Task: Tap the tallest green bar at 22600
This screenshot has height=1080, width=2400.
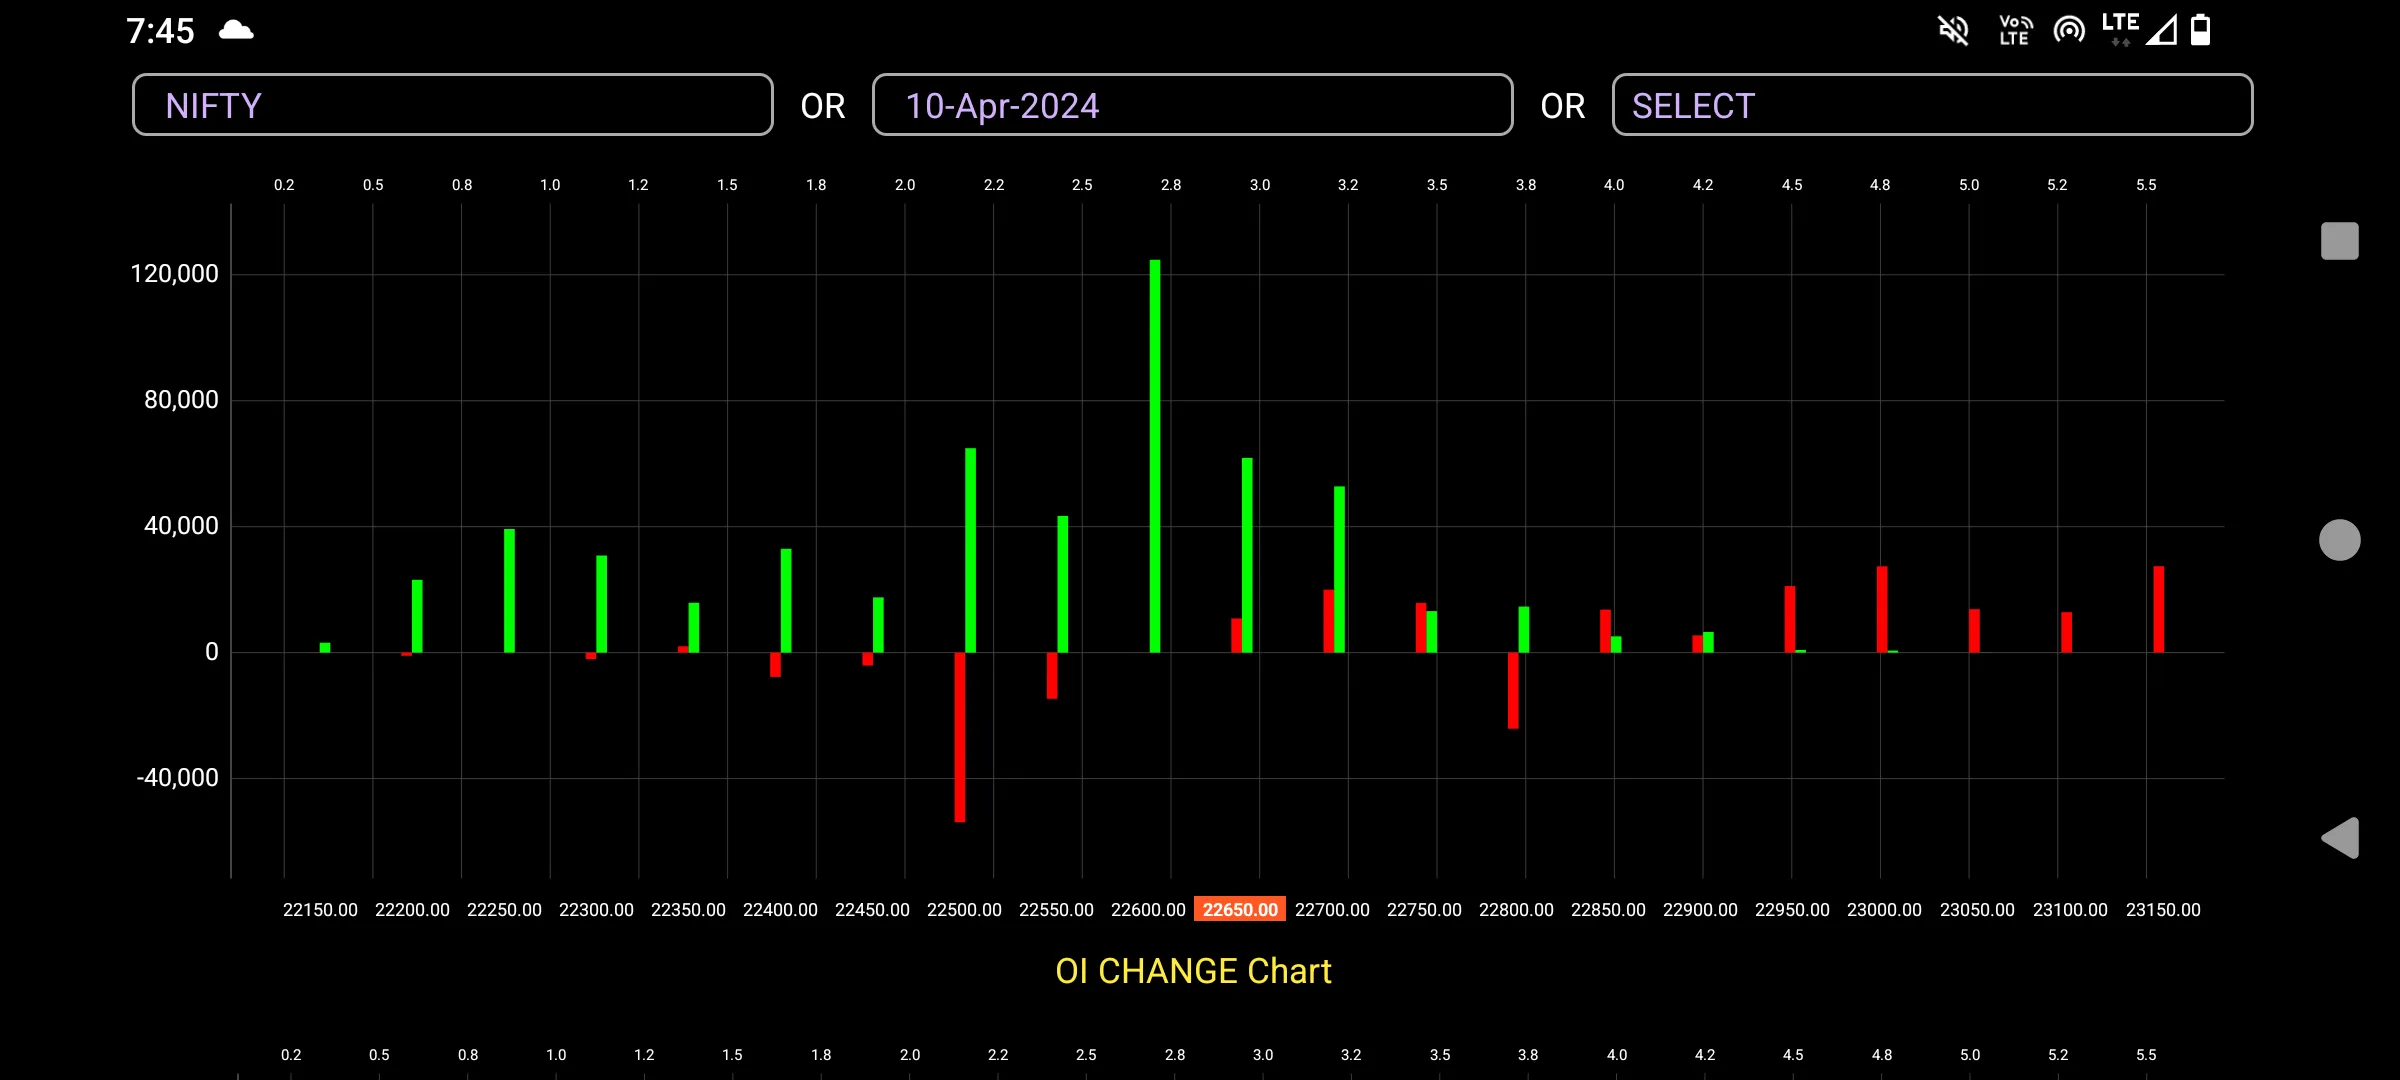Action: (x=1155, y=456)
